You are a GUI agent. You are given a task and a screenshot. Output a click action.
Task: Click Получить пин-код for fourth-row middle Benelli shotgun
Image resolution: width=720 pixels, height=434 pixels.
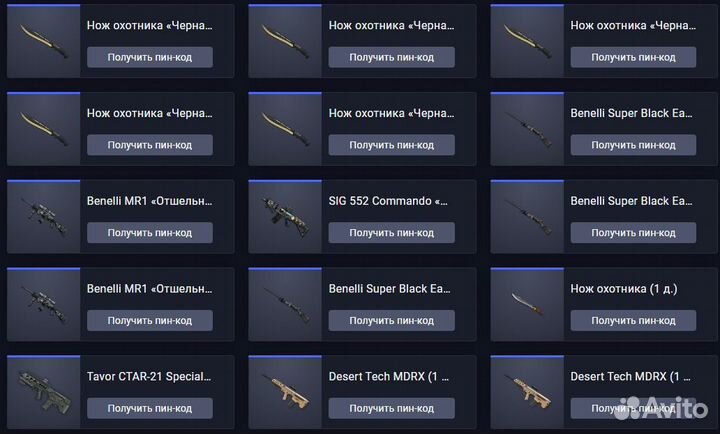392,321
